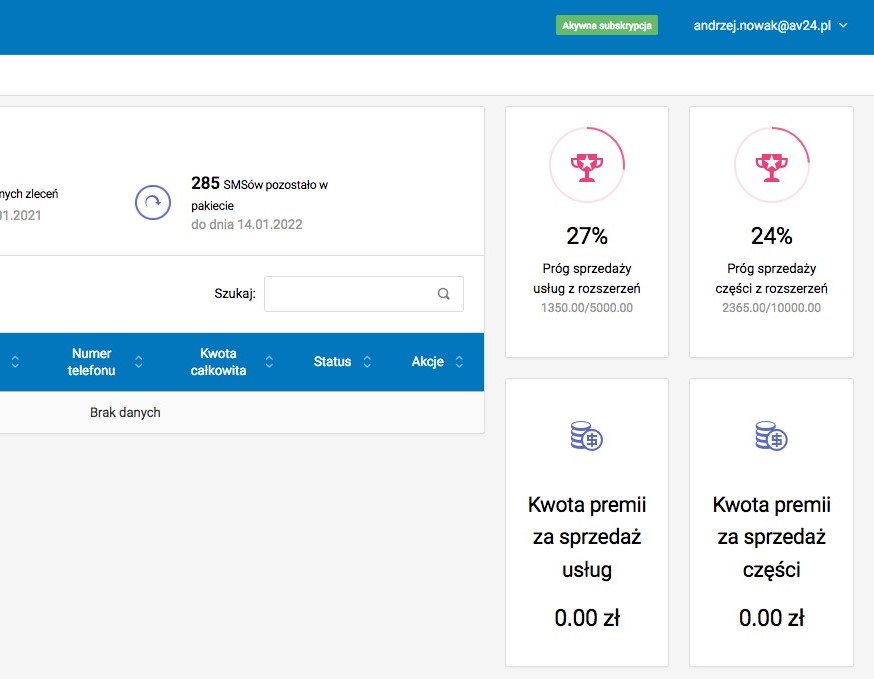Click the 285 SMSów pozostało text
The height and width of the screenshot is (679, 874).
click(259, 185)
